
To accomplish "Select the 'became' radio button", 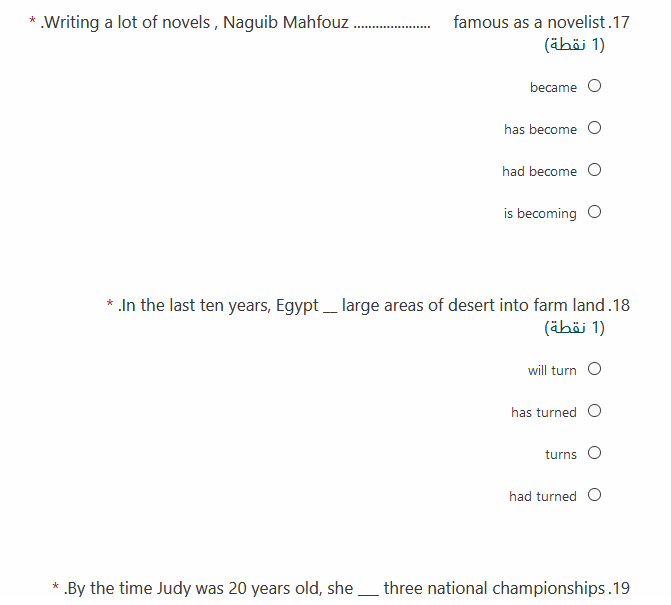I will tap(594, 86).
